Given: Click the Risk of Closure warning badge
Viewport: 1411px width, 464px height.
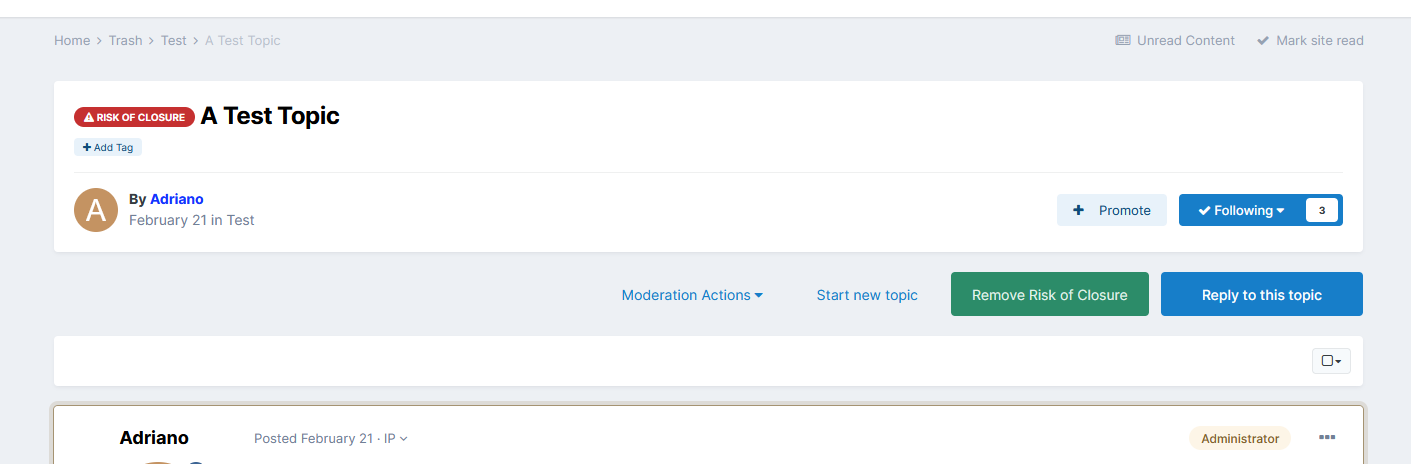Looking at the screenshot, I should pyautogui.click(x=134, y=117).
